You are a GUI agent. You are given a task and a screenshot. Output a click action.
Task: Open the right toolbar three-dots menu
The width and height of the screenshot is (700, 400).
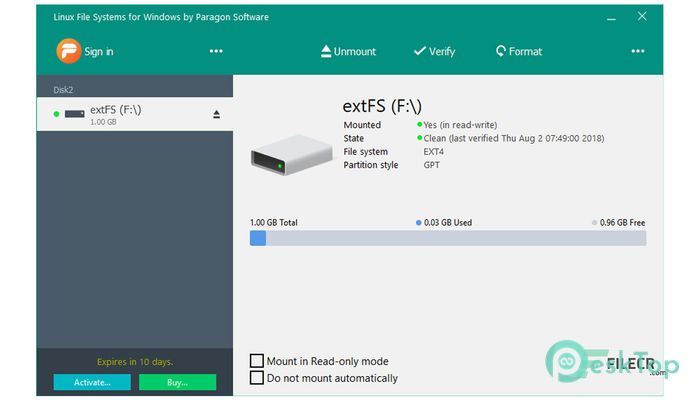(x=638, y=51)
